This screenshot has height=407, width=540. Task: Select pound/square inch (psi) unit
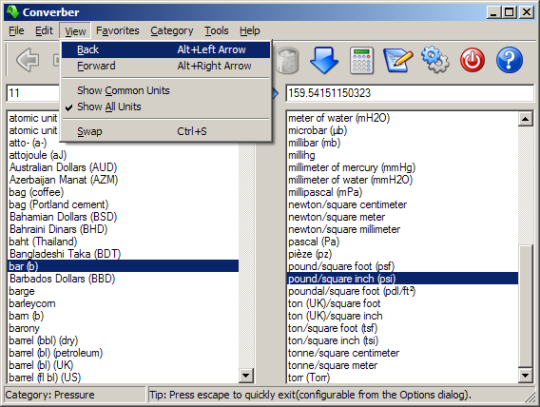[403, 279]
